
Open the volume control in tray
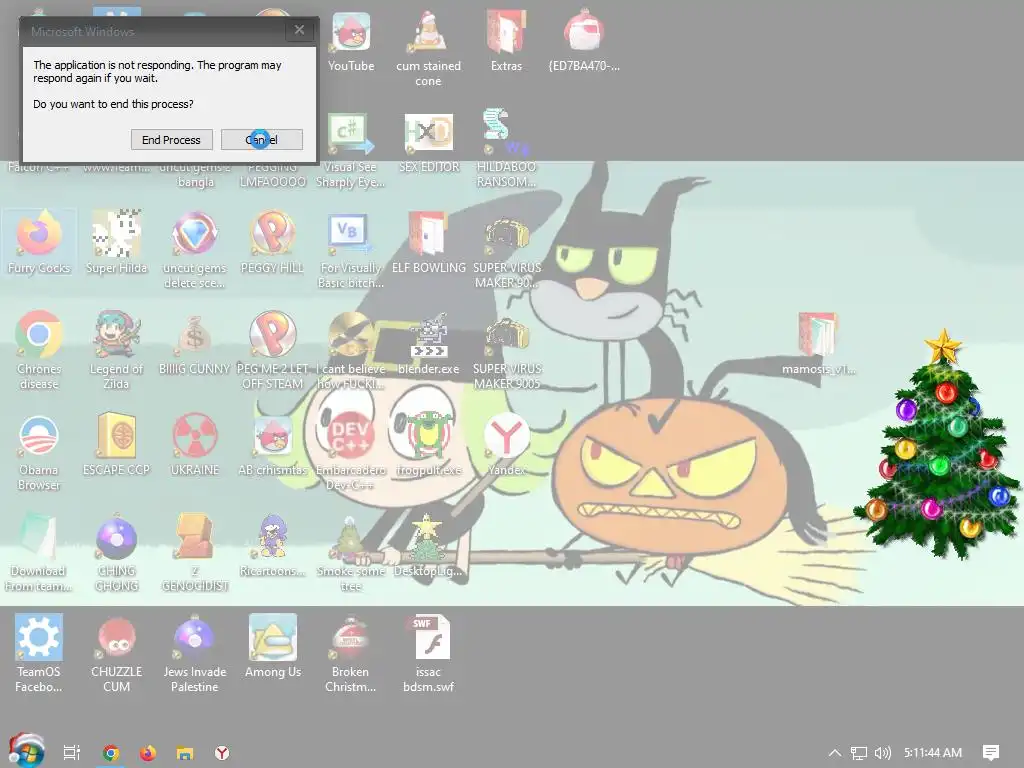click(882, 753)
